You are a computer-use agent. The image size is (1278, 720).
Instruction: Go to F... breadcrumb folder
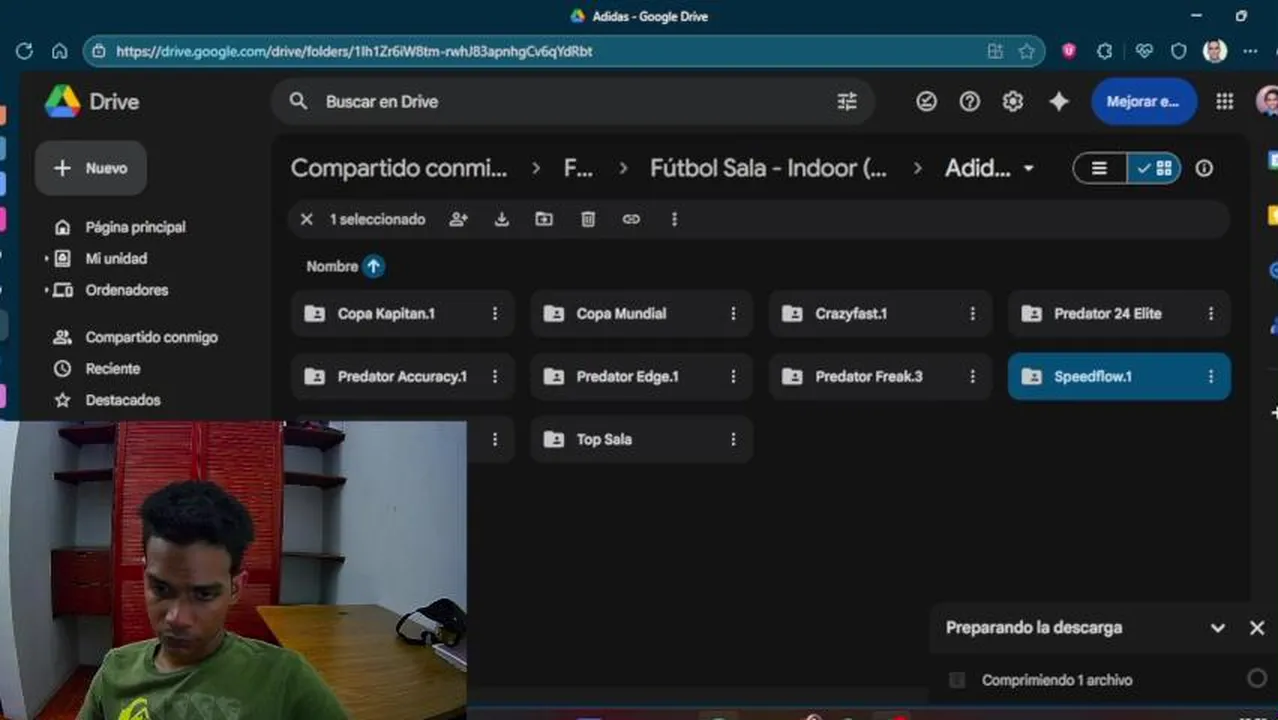(578, 168)
